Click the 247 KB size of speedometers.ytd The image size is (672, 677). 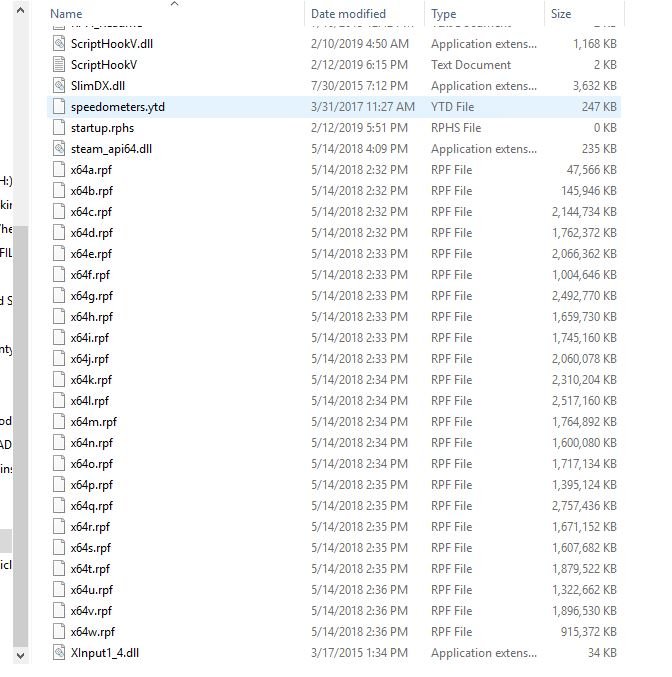coord(599,107)
